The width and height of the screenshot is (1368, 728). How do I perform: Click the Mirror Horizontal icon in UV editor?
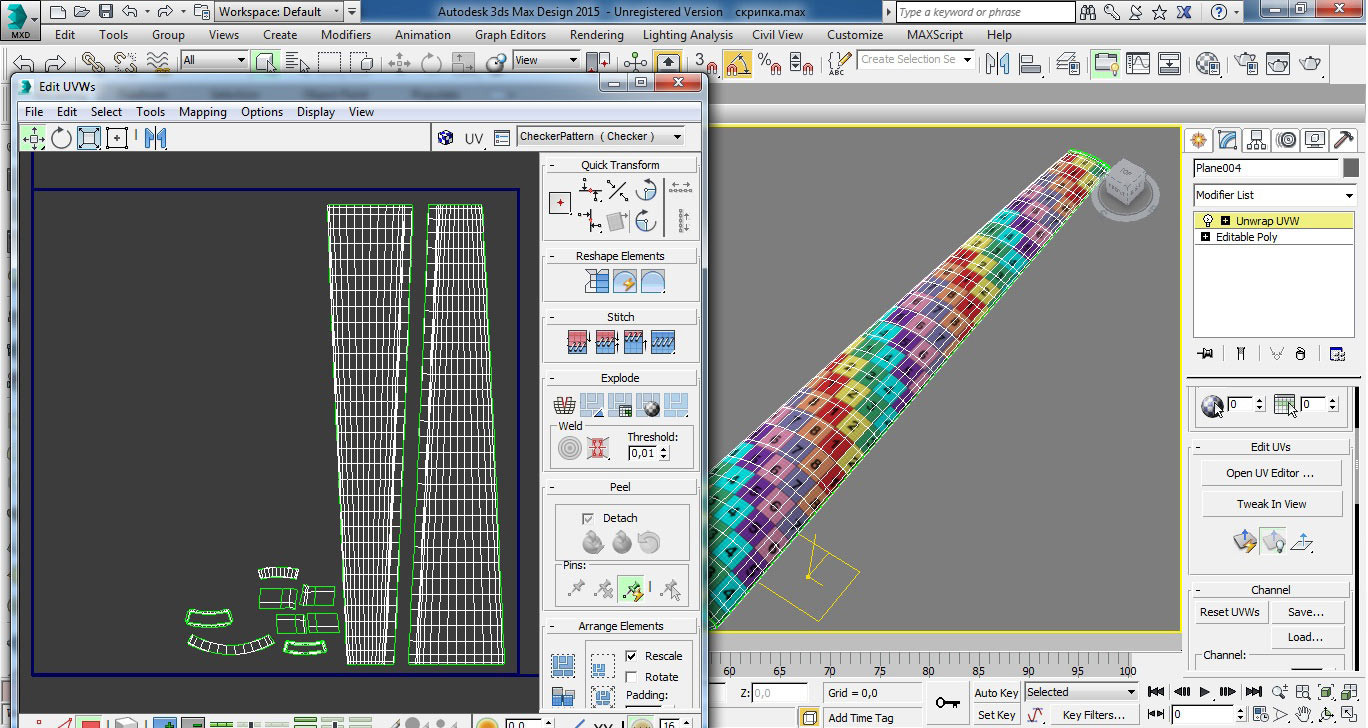155,138
